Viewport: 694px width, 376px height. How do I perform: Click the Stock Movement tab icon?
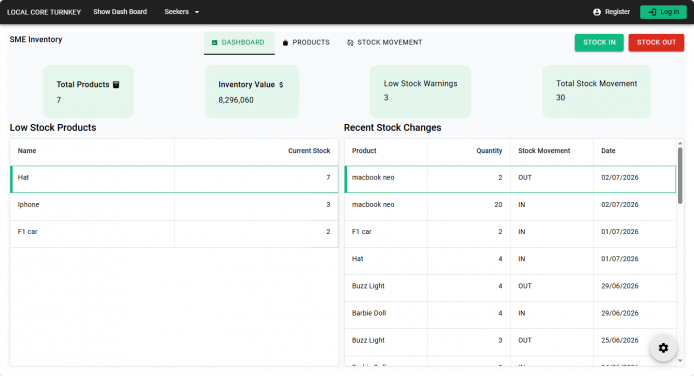point(350,42)
